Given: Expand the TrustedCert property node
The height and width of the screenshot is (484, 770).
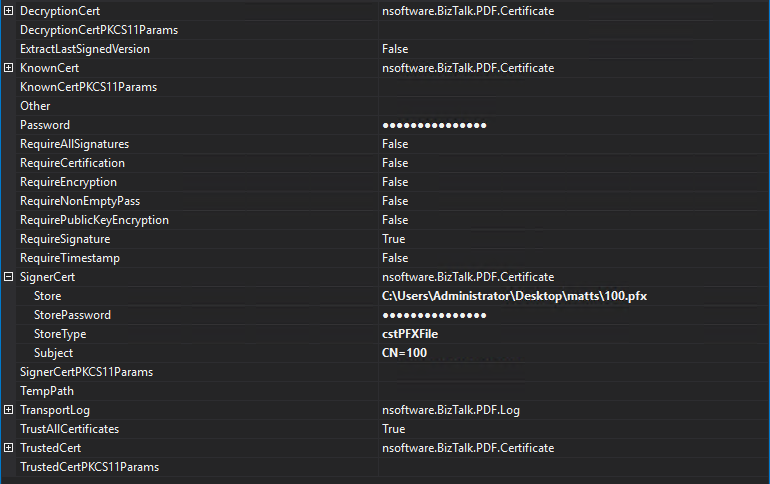Looking at the screenshot, I should [x=8, y=448].
